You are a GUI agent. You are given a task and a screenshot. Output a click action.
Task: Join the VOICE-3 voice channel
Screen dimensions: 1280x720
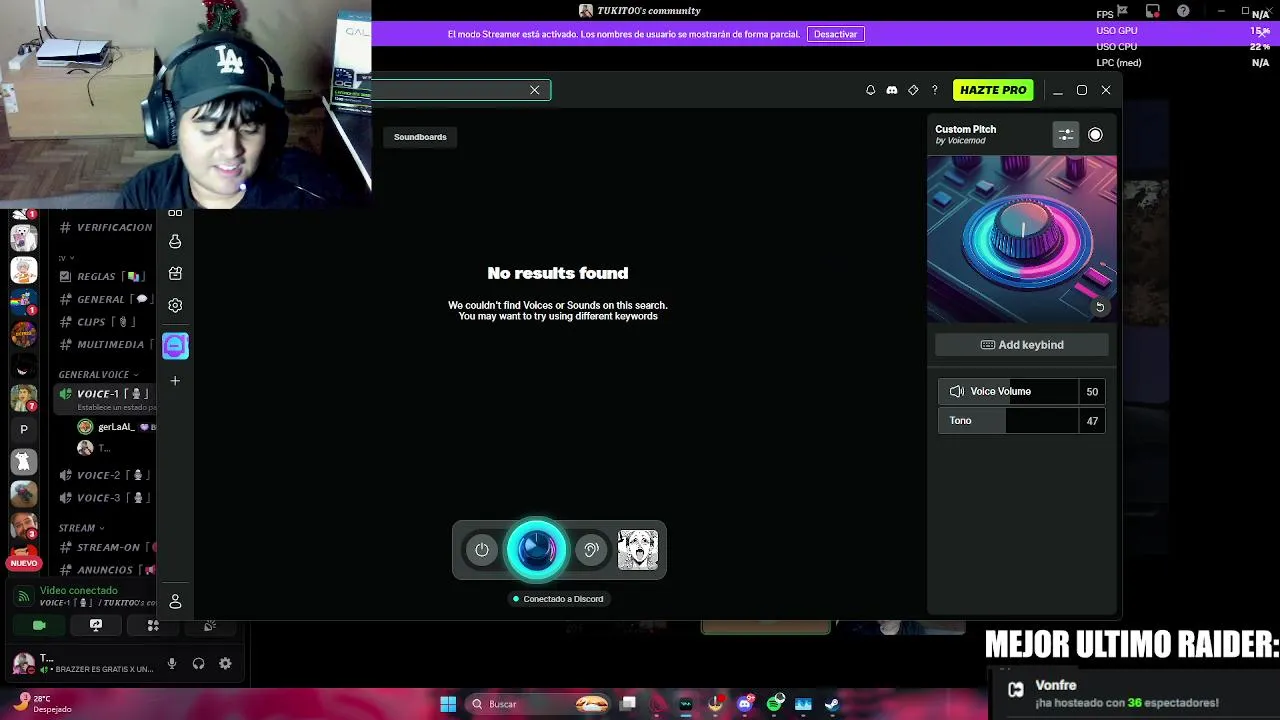(x=105, y=498)
